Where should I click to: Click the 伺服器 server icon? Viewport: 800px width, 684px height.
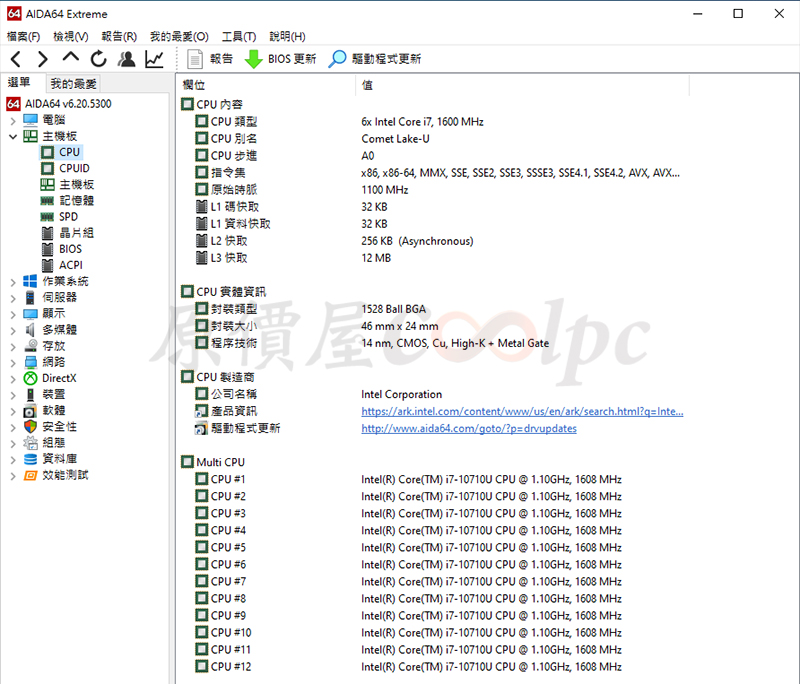pos(31,297)
